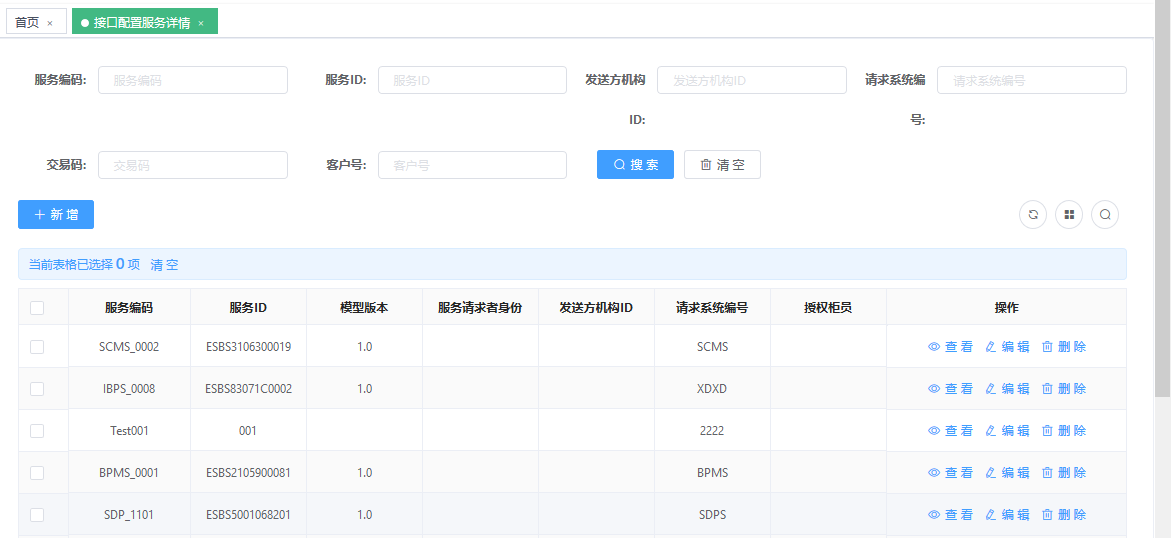Delete the Test001 row

pos(1064,430)
